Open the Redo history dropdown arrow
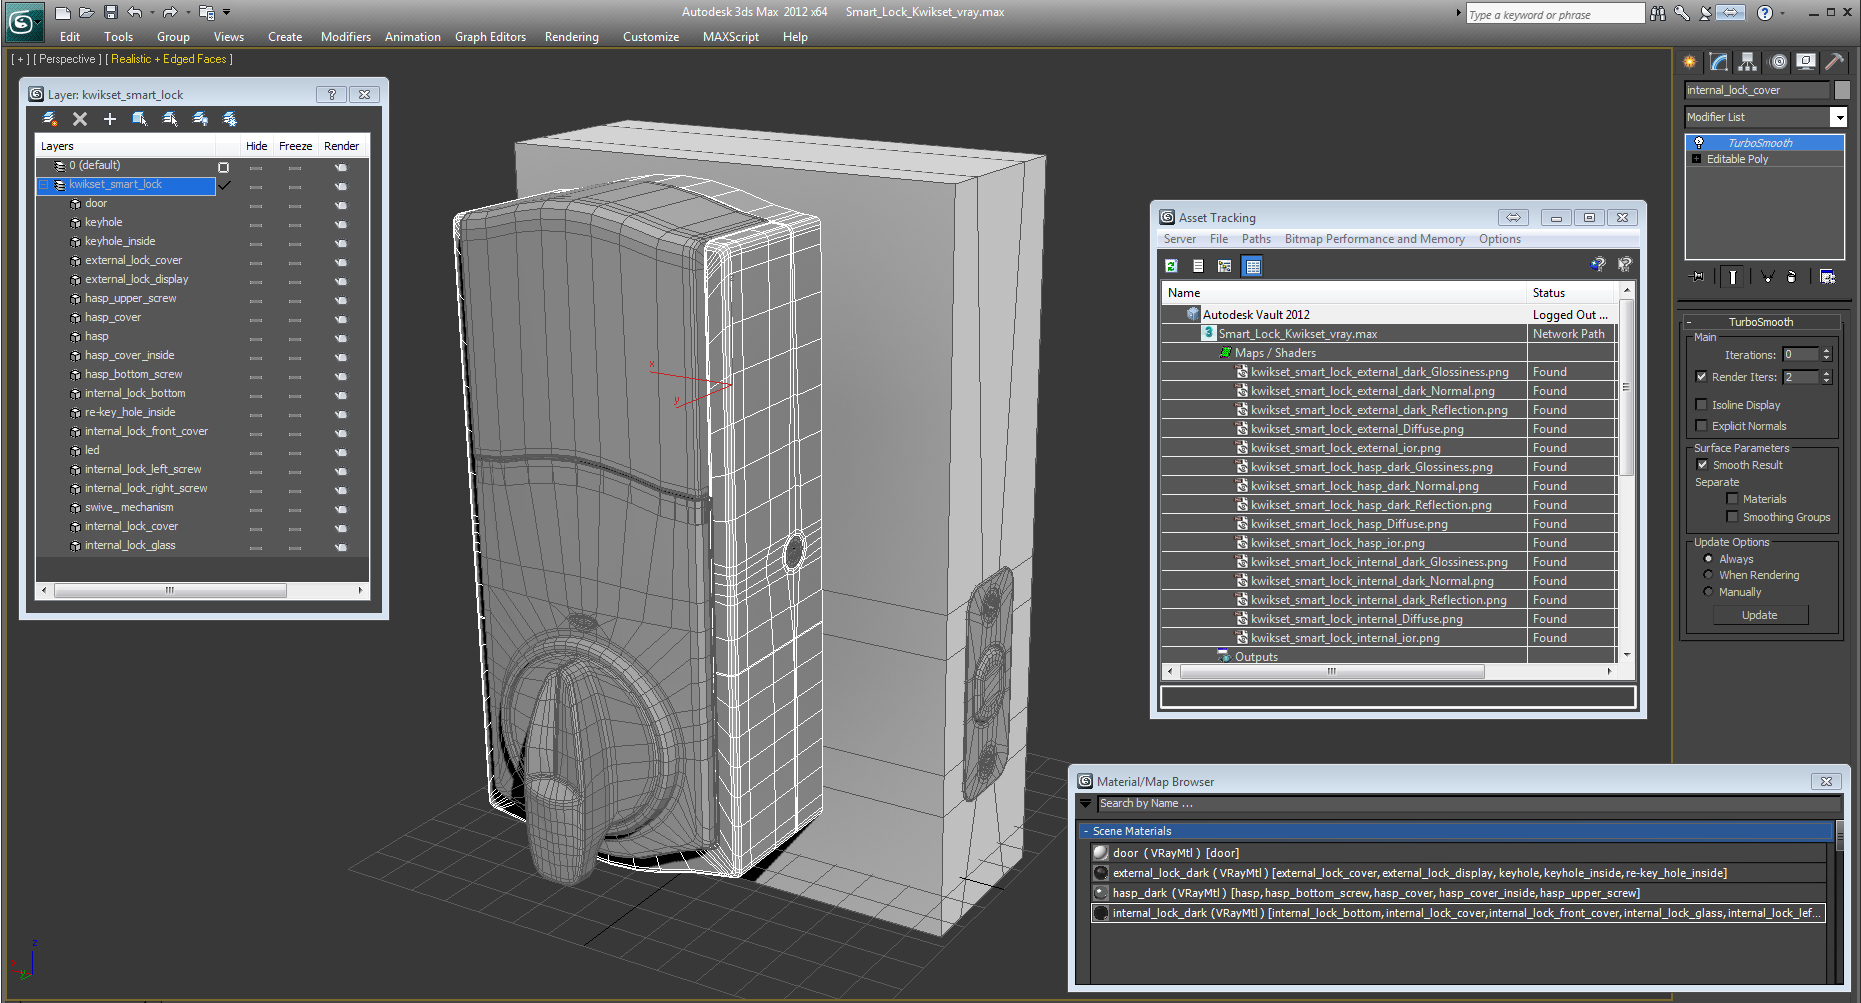The image size is (1861, 1003). point(188,13)
